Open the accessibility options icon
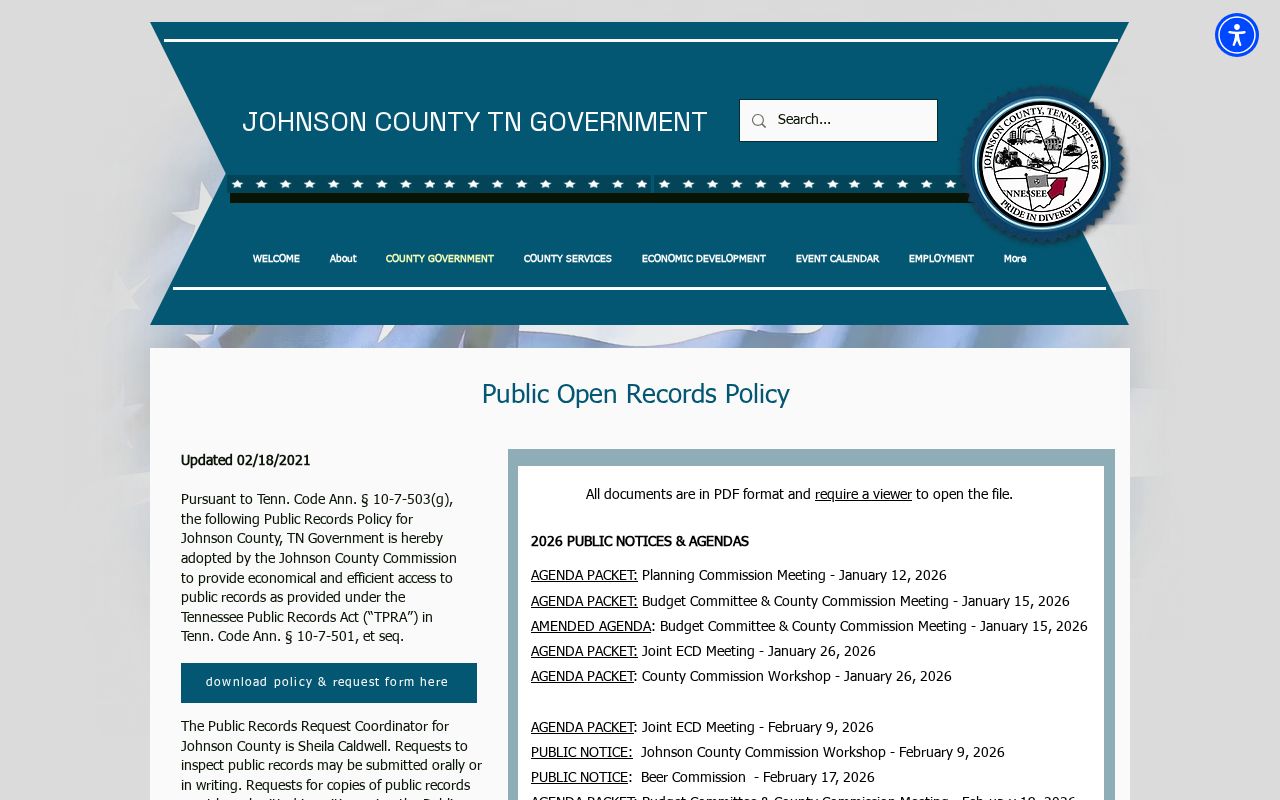The width and height of the screenshot is (1280, 800). 1237,35
